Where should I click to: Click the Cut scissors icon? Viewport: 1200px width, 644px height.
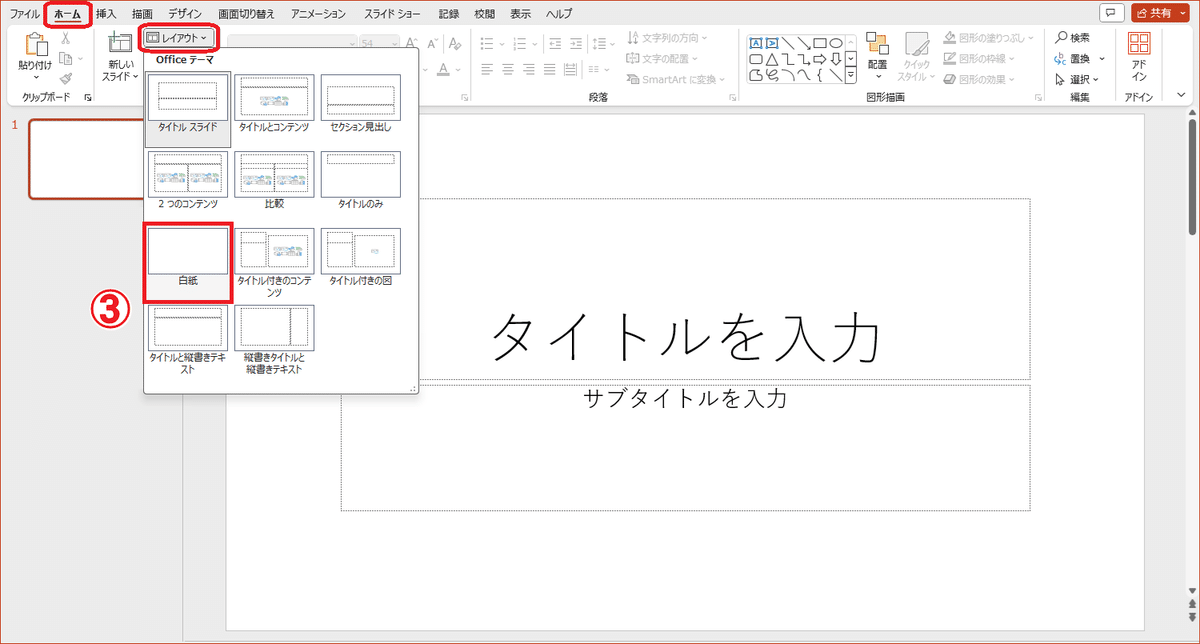point(65,38)
